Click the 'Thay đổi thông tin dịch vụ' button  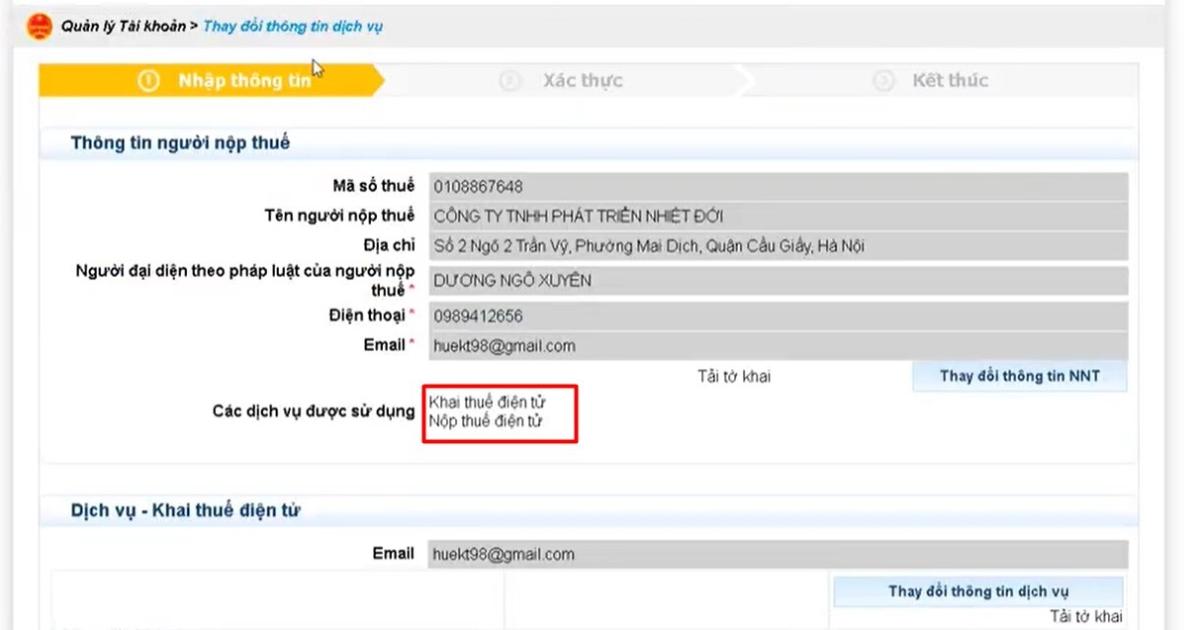(x=978, y=591)
